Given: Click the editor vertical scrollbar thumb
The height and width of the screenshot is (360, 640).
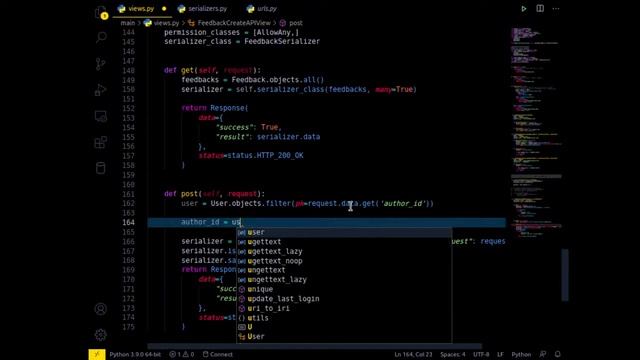Looking at the screenshot, I should (565, 275).
